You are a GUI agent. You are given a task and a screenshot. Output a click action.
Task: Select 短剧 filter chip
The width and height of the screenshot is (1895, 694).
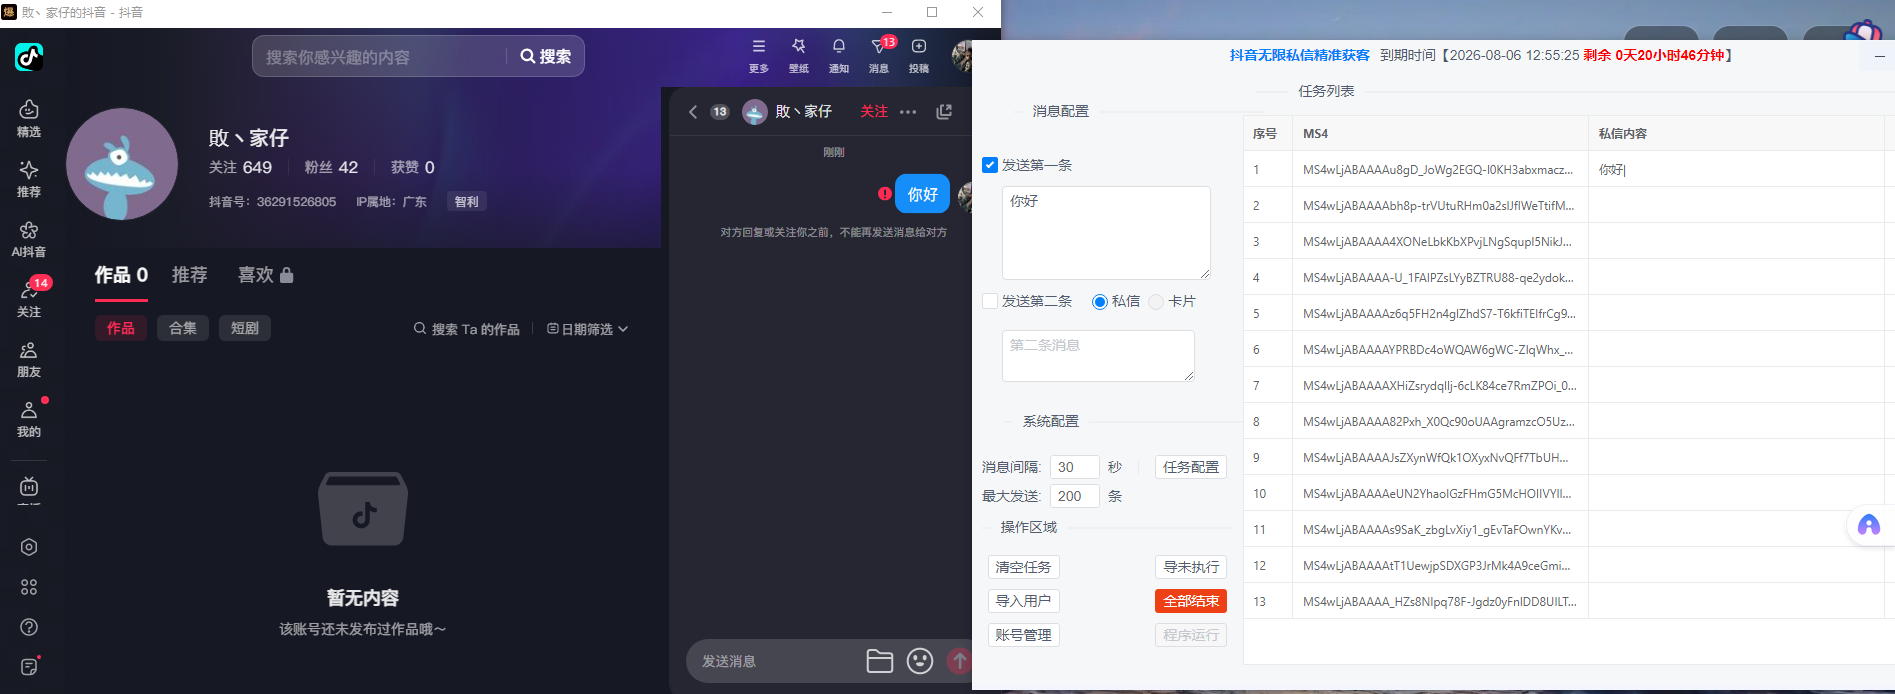[245, 328]
